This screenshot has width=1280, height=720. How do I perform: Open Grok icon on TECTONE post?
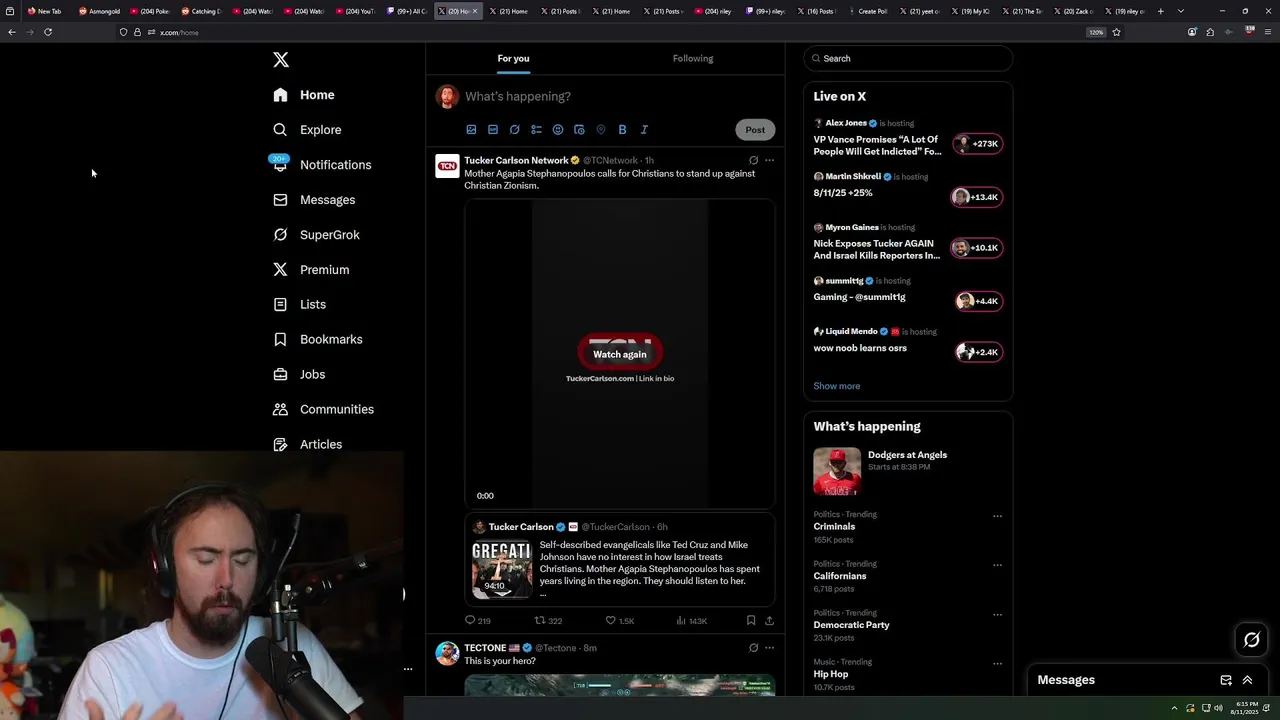[753, 648]
